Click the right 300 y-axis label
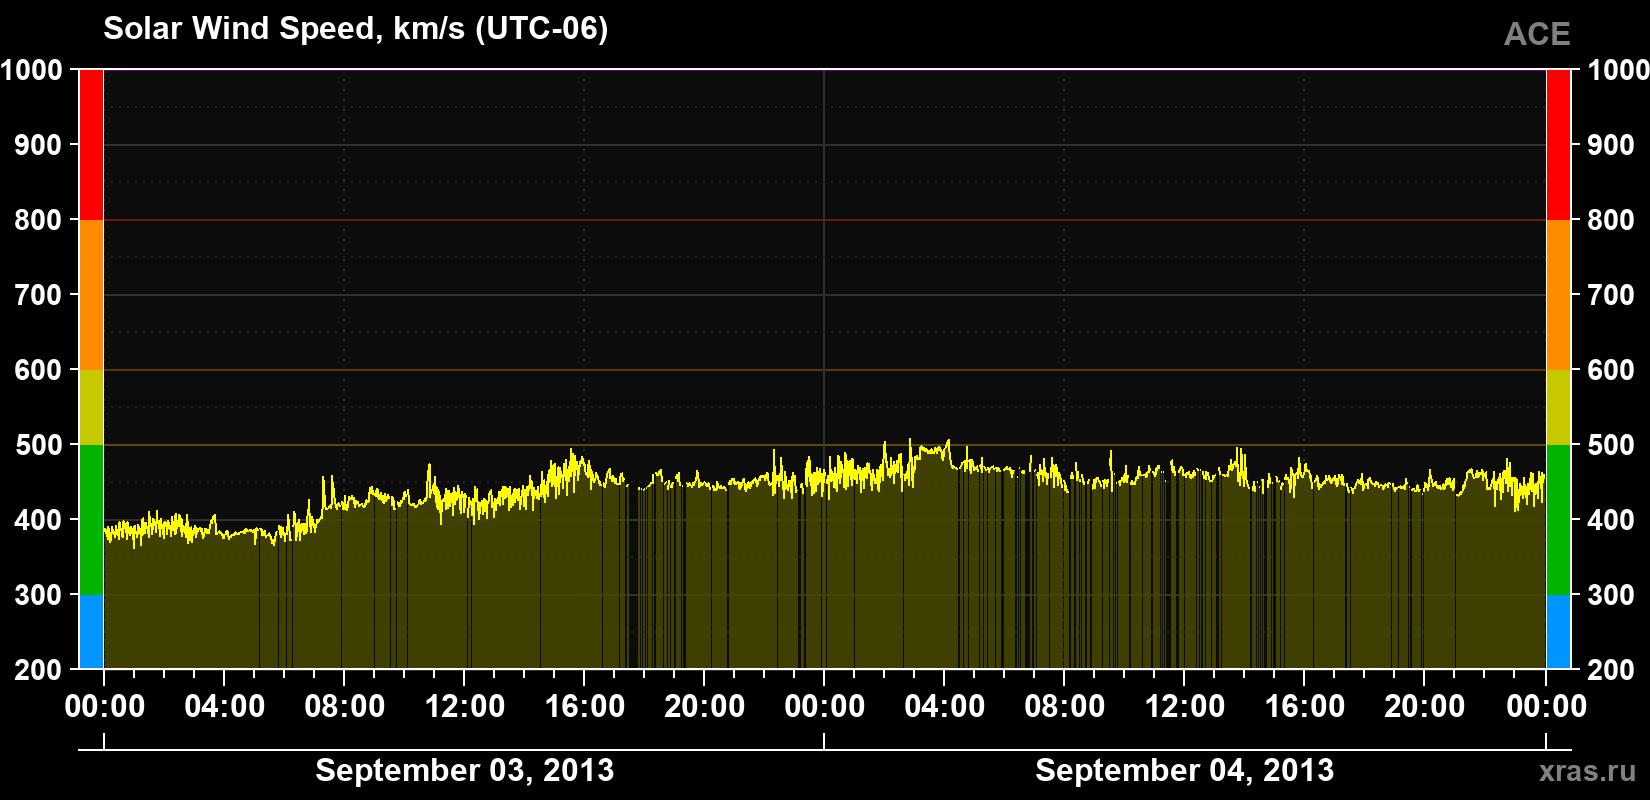 pos(1611,595)
